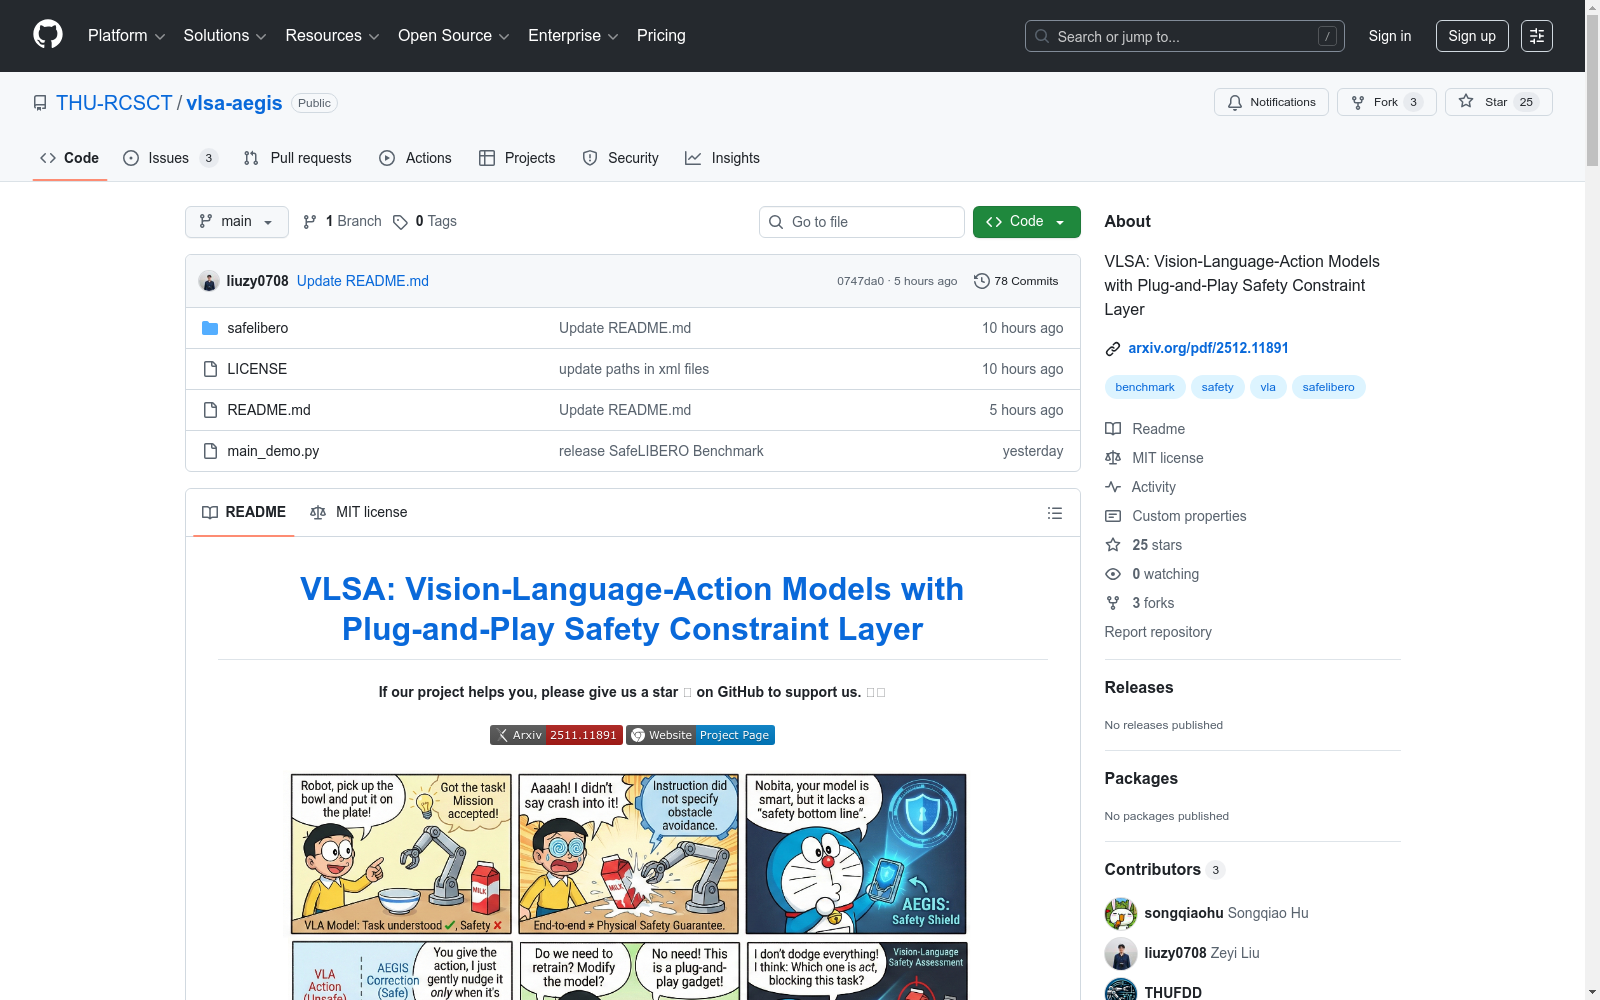Viewport: 1600px width, 1000px height.
Task: Open the Pull requests tab
Action: point(298,158)
